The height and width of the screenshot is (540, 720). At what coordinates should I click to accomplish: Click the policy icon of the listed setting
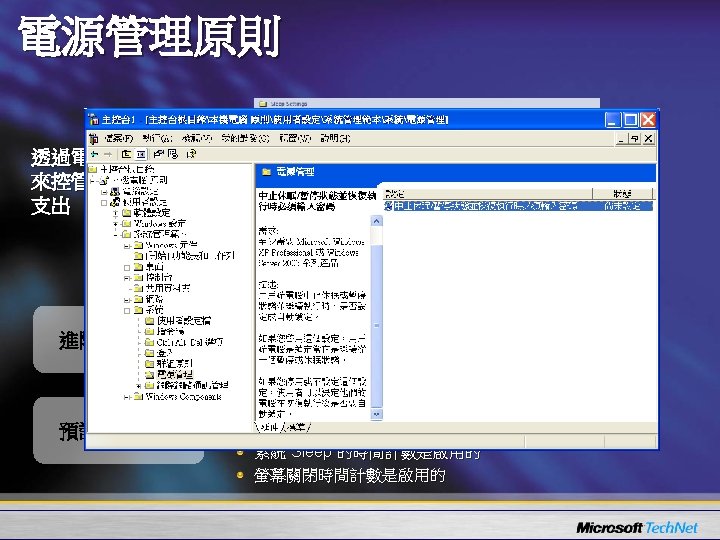pyautogui.click(x=388, y=206)
